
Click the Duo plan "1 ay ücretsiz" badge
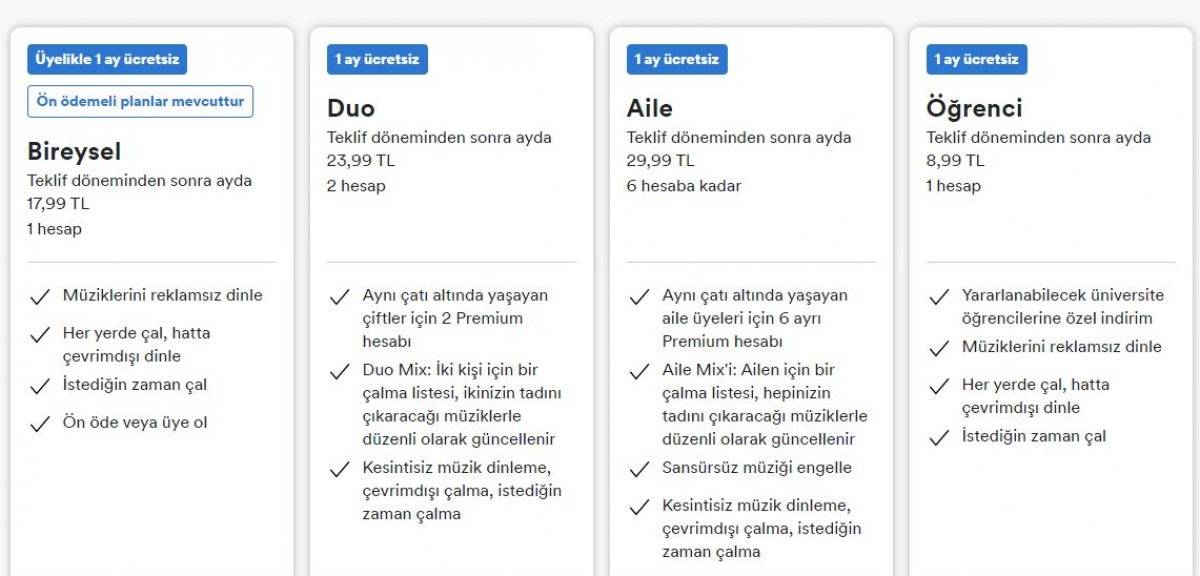(x=377, y=59)
